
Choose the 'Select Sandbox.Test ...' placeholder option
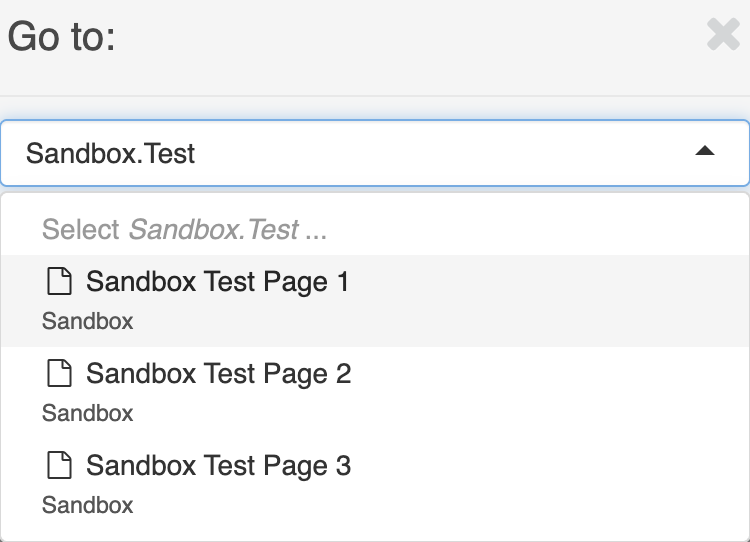(x=184, y=230)
